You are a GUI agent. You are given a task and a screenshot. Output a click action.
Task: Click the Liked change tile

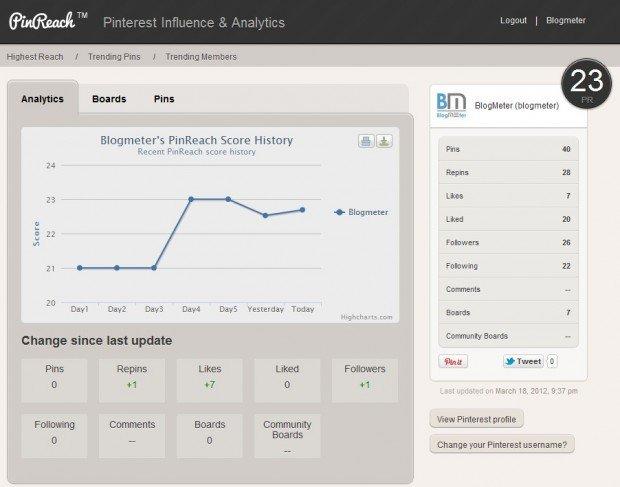point(287,381)
